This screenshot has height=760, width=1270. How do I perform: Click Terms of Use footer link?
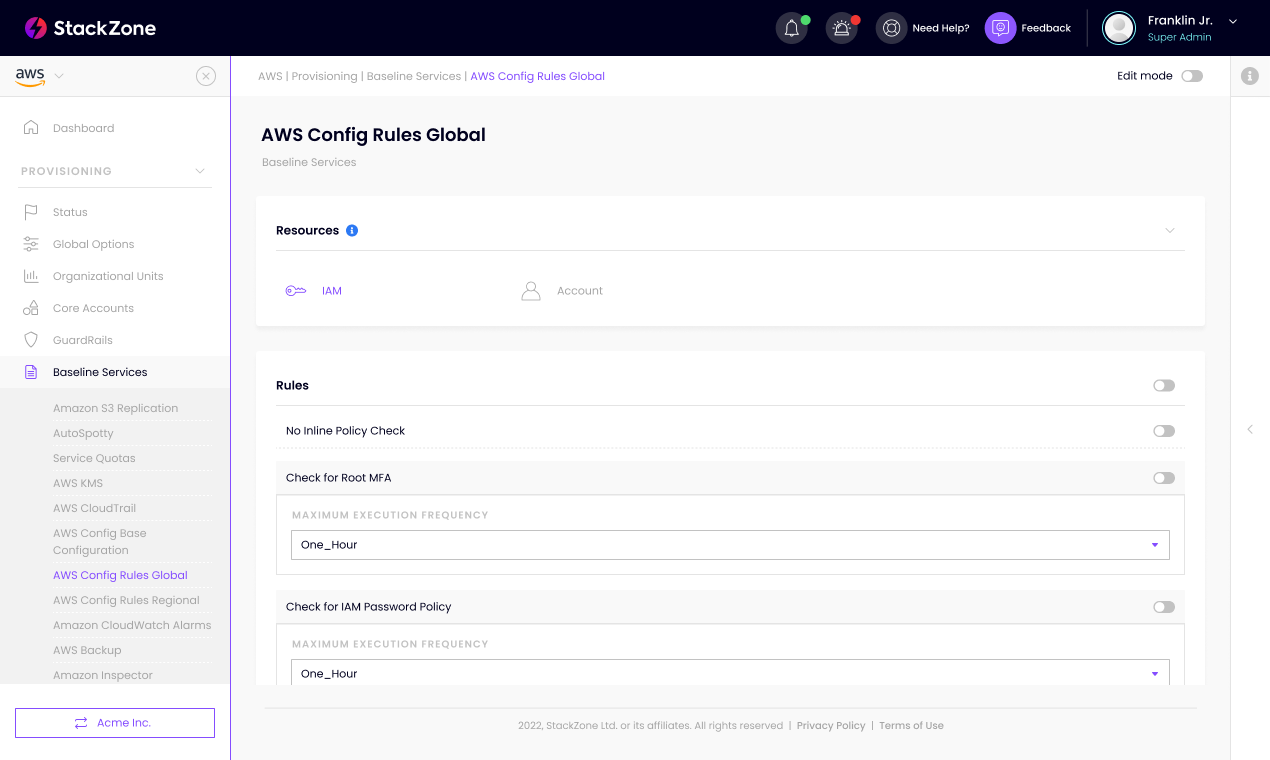coord(911,726)
